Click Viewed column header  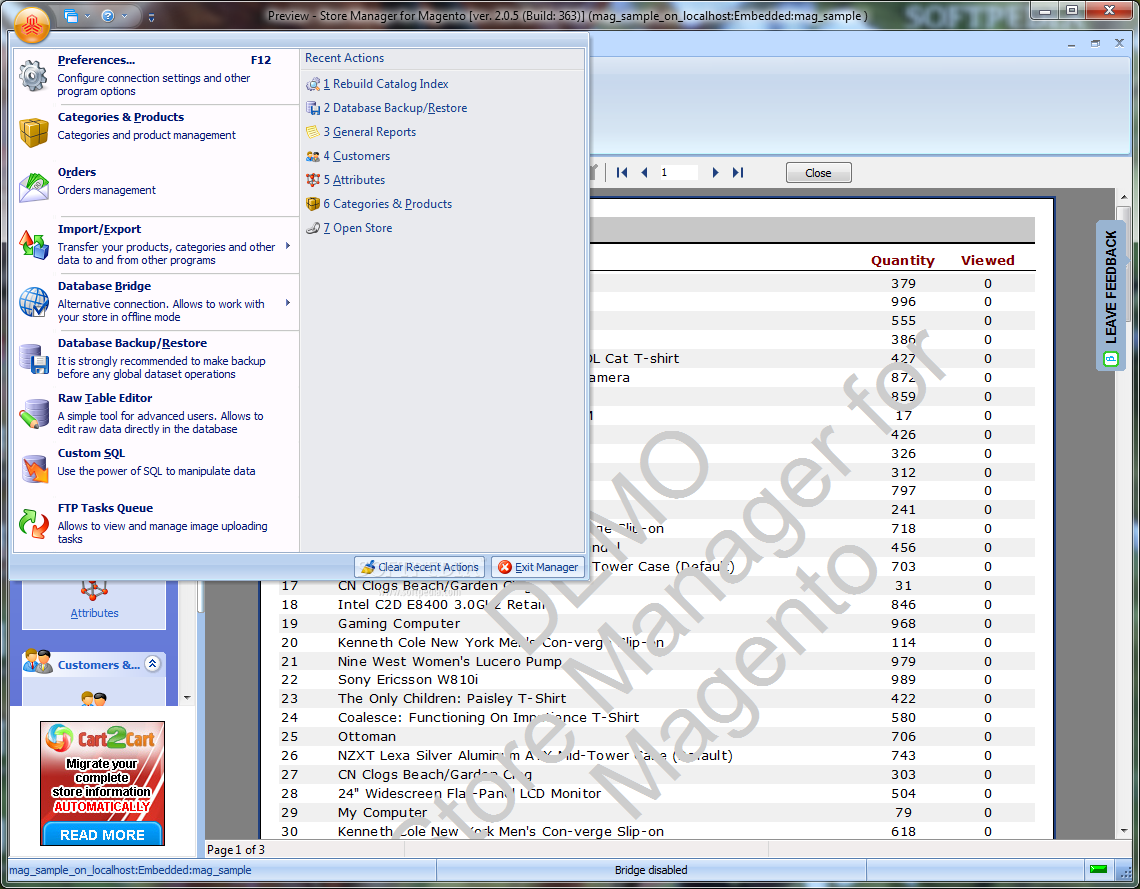pyautogui.click(x=987, y=260)
